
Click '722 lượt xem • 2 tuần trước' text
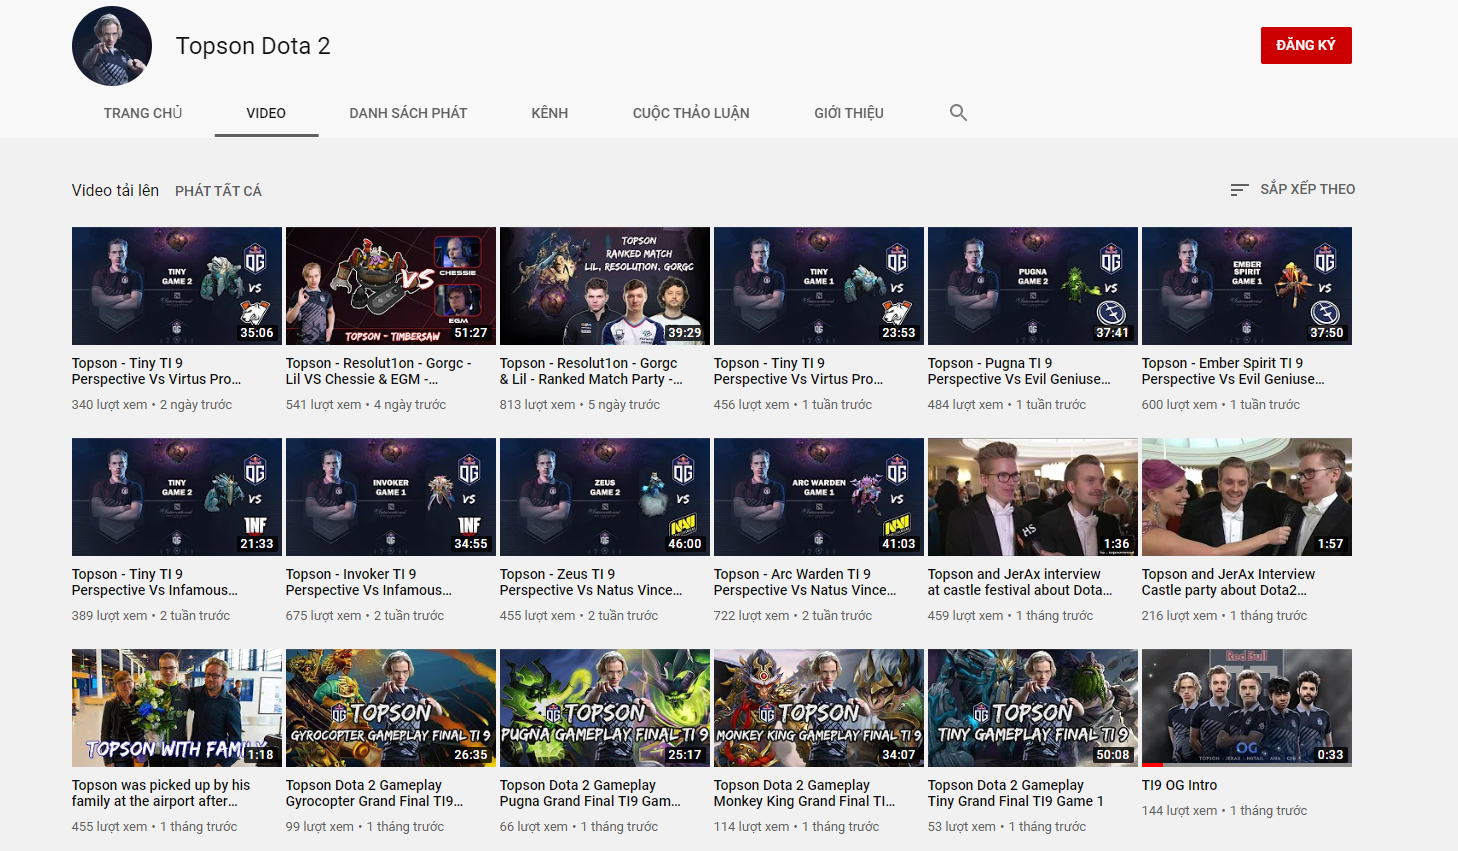tap(793, 616)
